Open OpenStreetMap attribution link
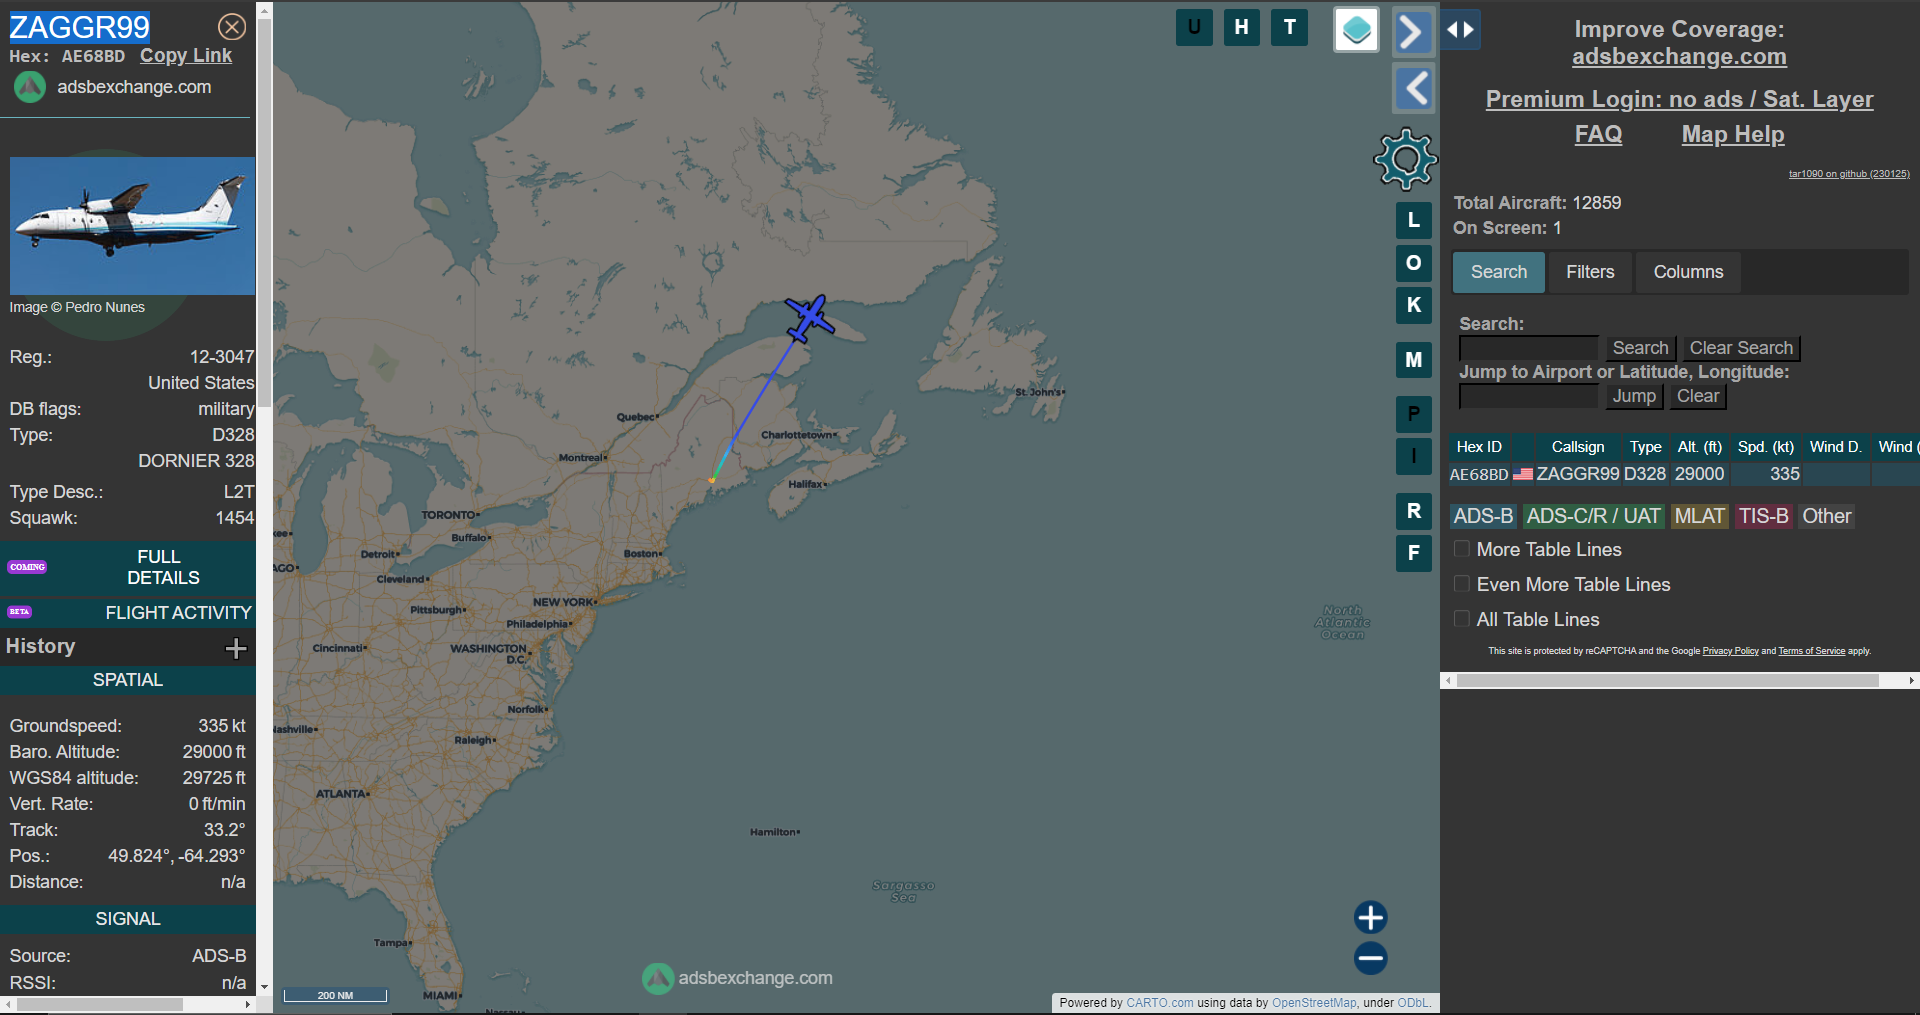The image size is (1920, 1015). tap(1314, 1003)
